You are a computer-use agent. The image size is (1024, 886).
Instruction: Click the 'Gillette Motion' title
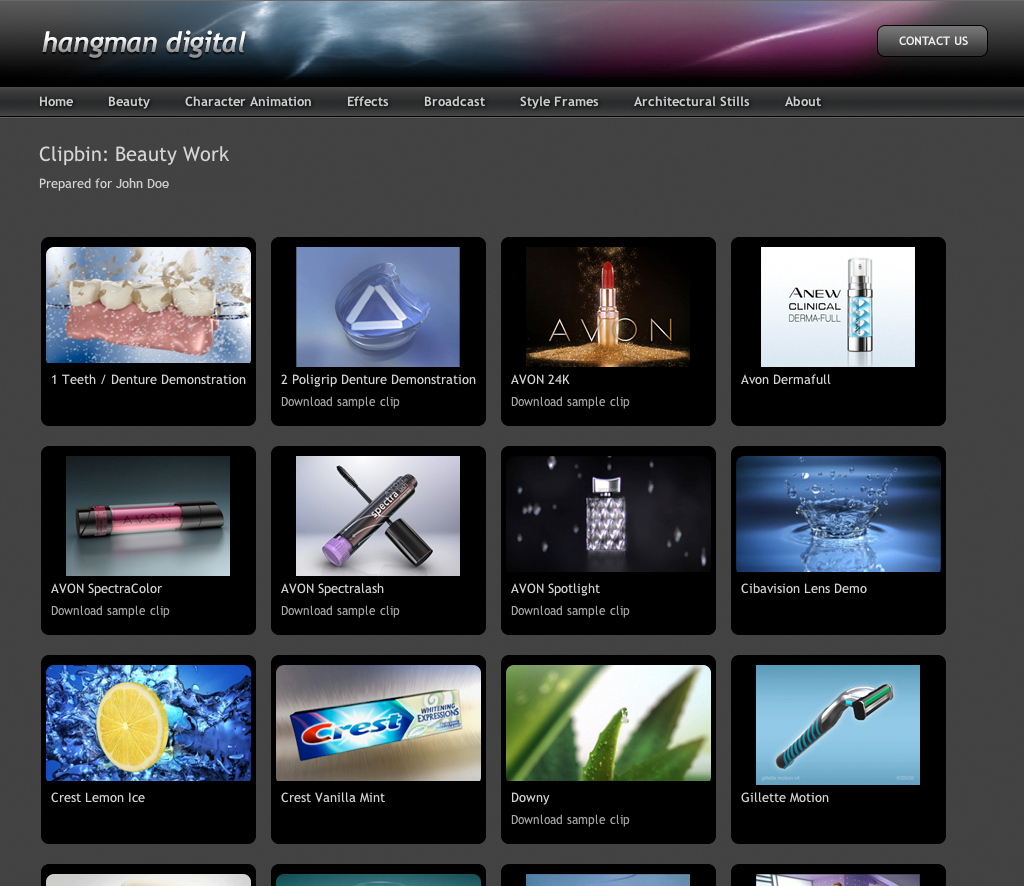click(785, 798)
